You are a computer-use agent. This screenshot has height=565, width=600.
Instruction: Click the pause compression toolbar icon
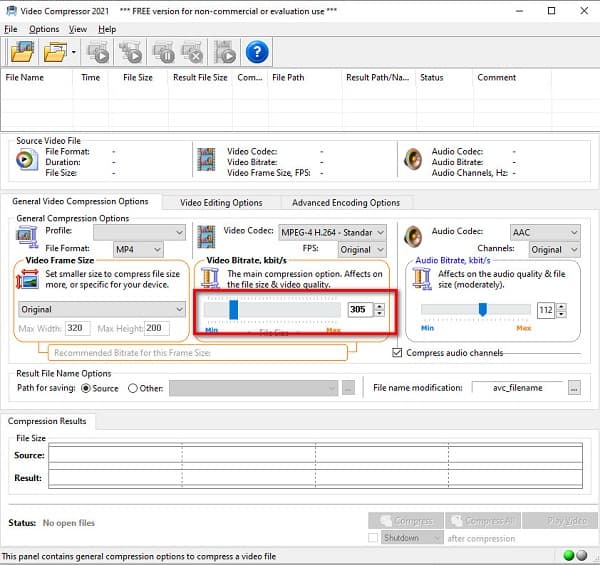(x=163, y=52)
